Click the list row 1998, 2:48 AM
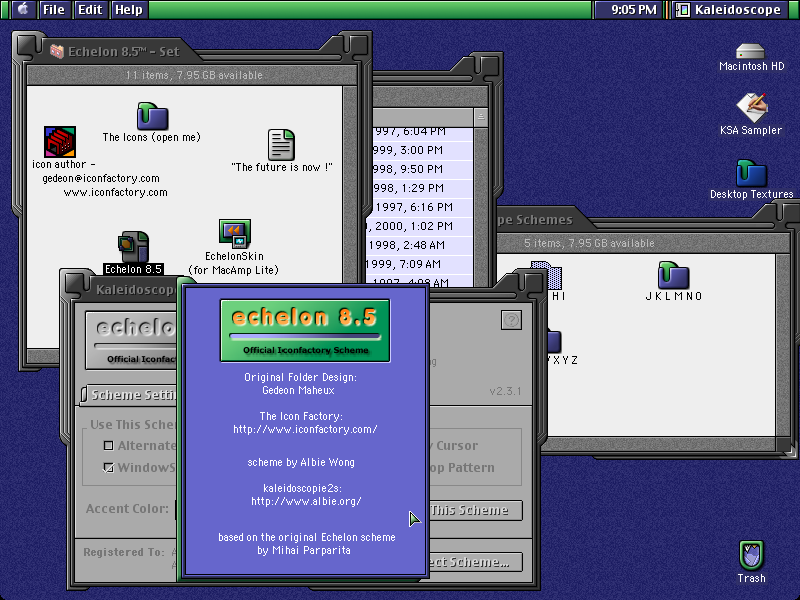The height and width of the screenshot is (600, 800). point(420,245)
